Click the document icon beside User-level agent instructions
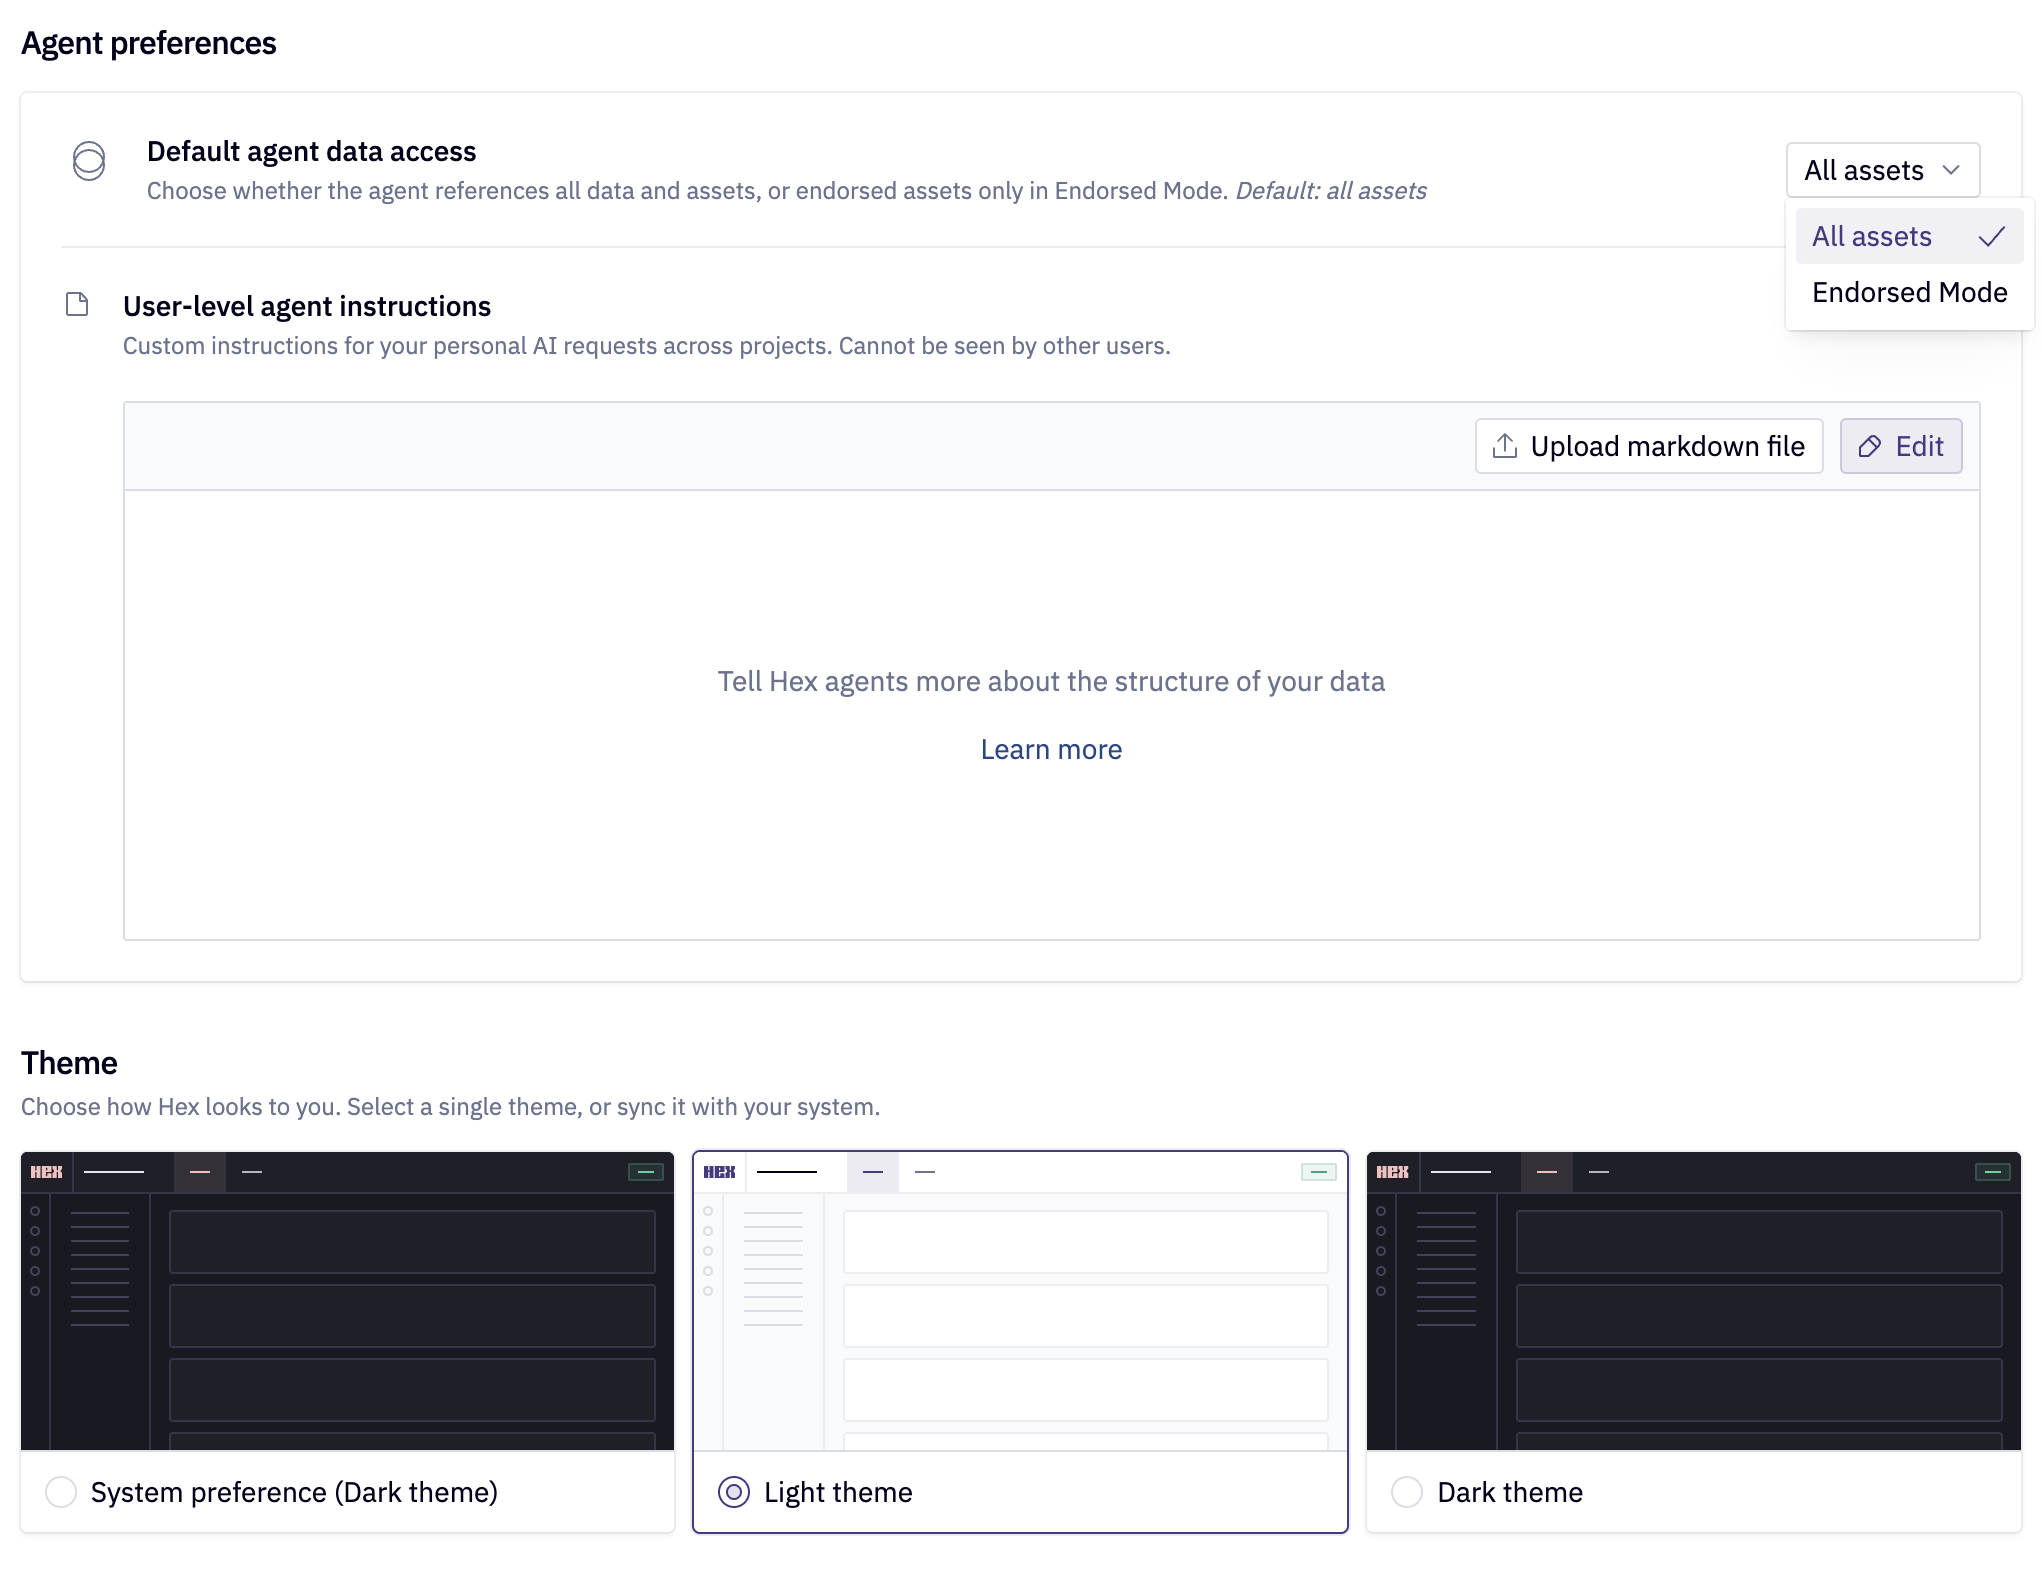This screenshot has width=2042, height=1586. pyautogui.click(x=77, y=303)
